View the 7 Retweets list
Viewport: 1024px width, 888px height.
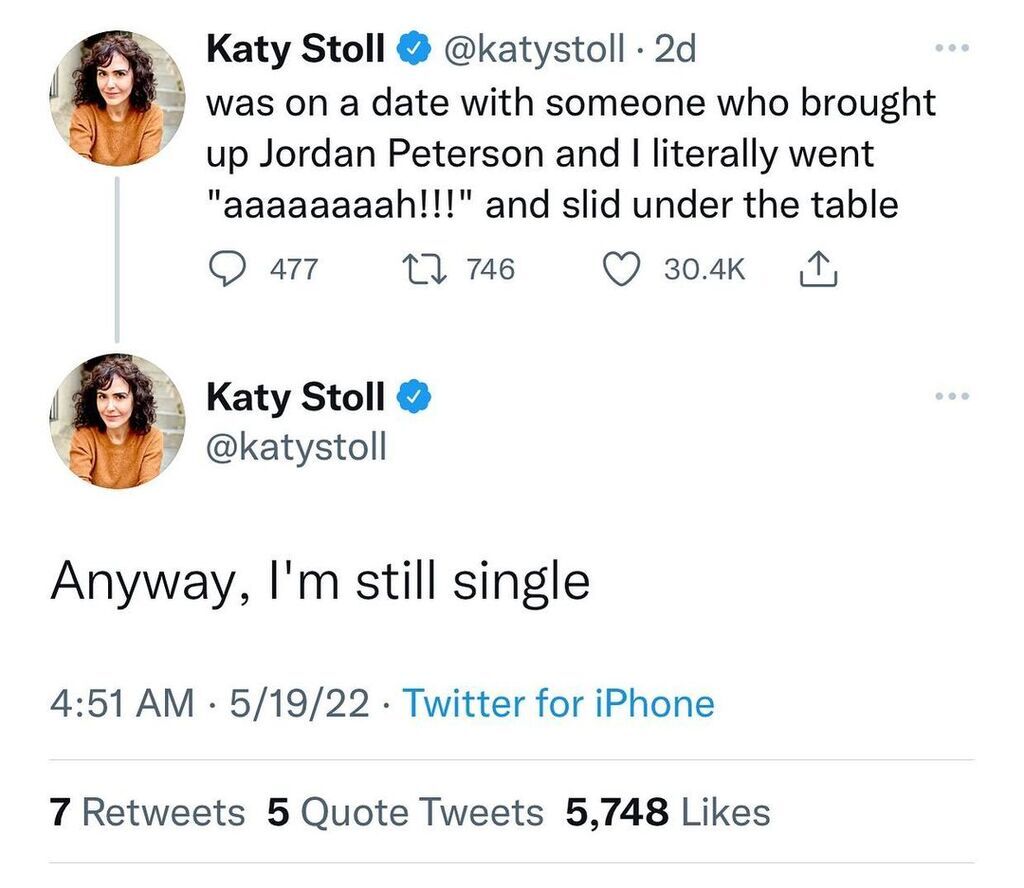148,812
